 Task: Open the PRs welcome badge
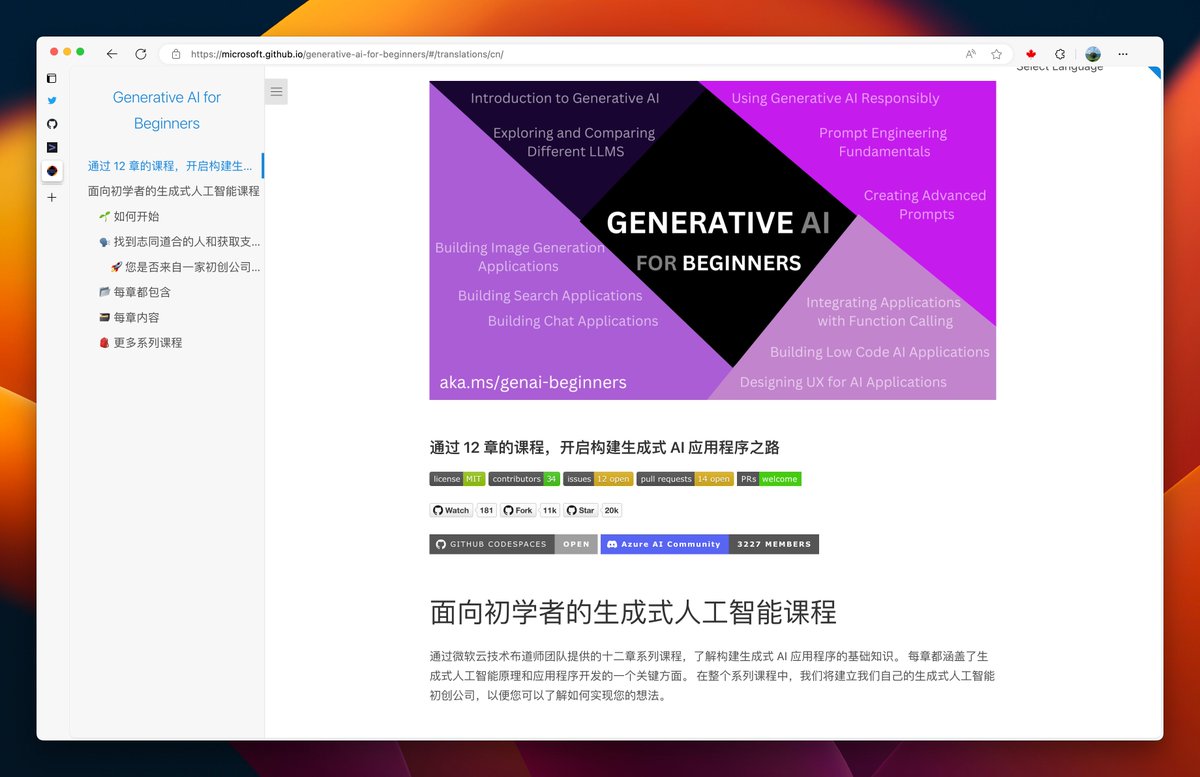click(x=769, y=479)
